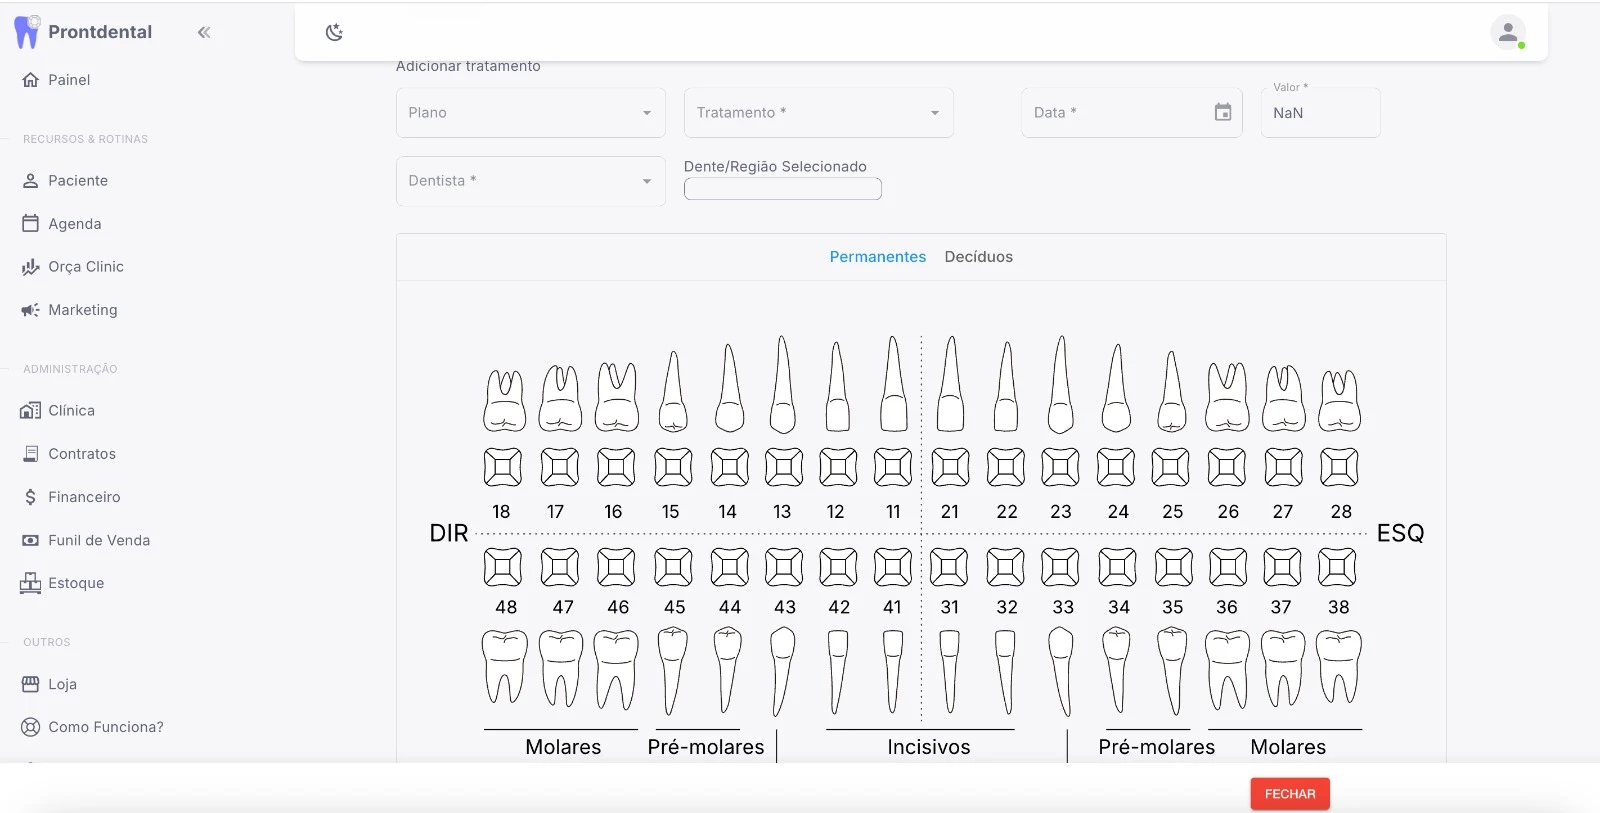
Task: Select upper tooth 16 molar drawing
Action: pos(617,396)
